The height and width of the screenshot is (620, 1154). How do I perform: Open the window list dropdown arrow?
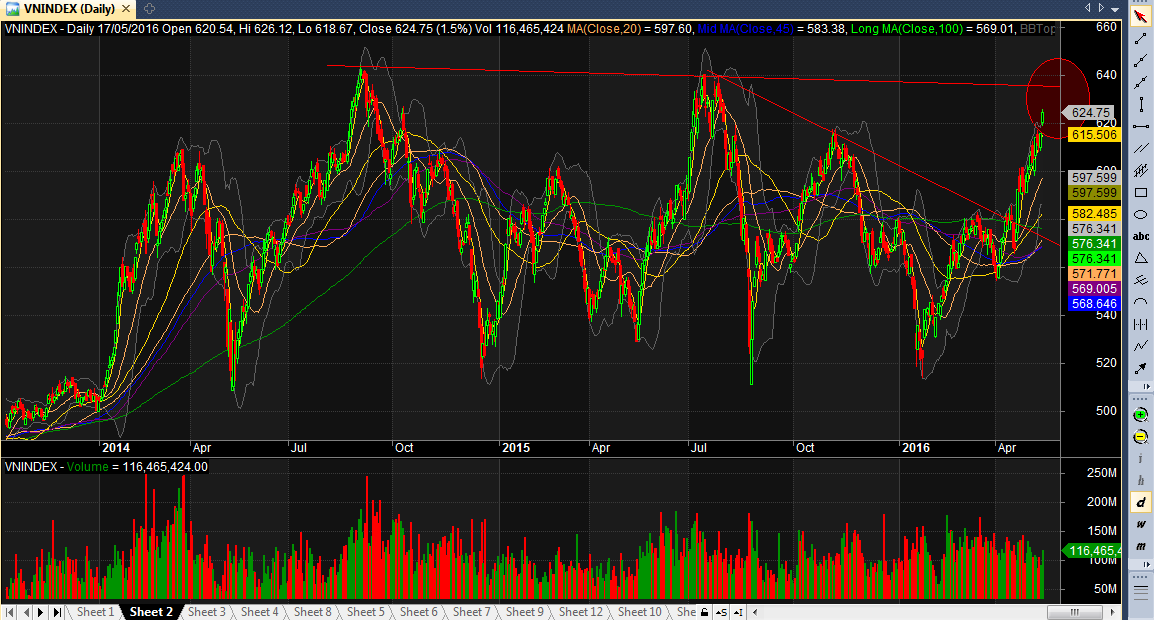(x=1116, y=9)
